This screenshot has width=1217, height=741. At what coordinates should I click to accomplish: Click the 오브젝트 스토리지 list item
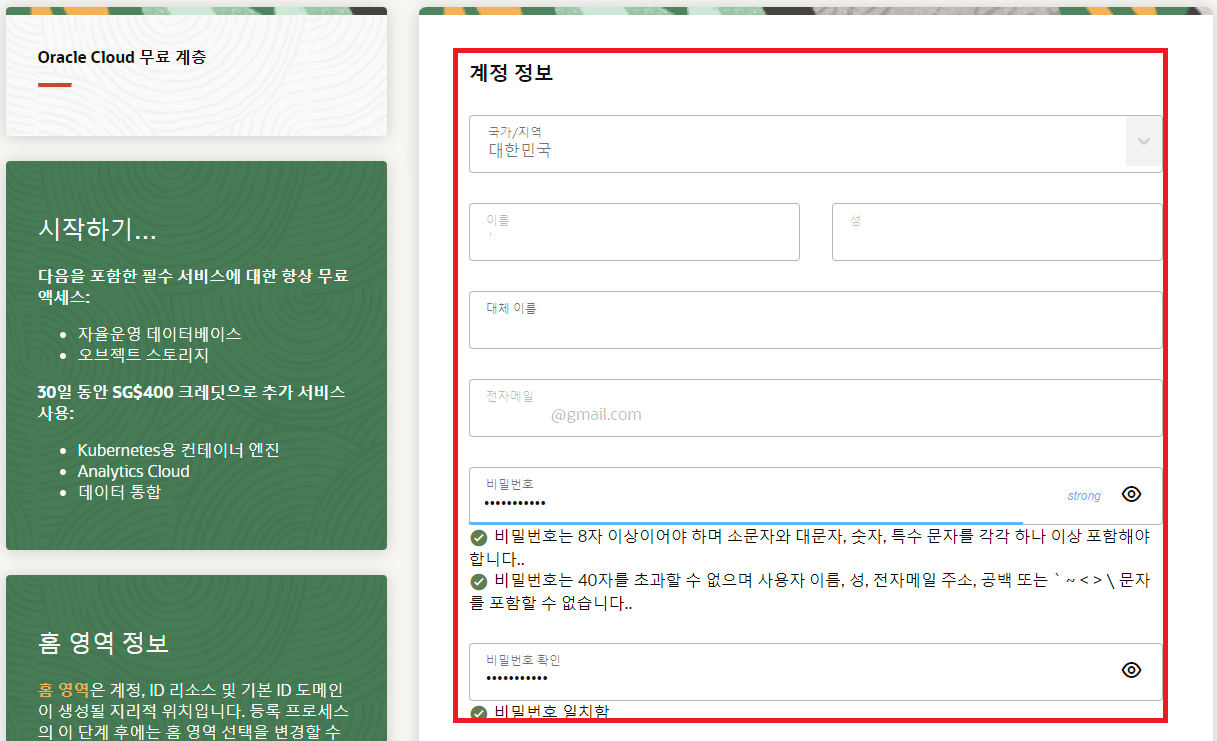pos(143,355)
